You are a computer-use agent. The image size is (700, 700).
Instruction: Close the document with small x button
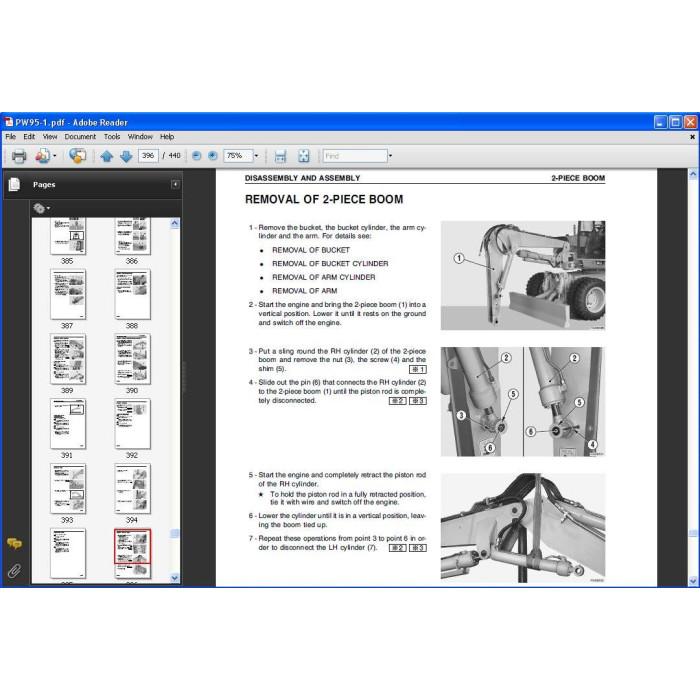(x=692, y=137)
